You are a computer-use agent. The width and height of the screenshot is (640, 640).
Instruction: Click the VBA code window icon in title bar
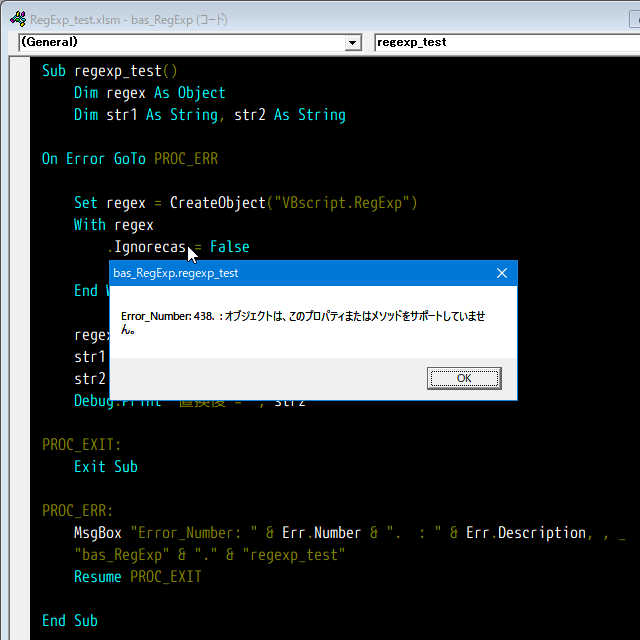(15, 18)
